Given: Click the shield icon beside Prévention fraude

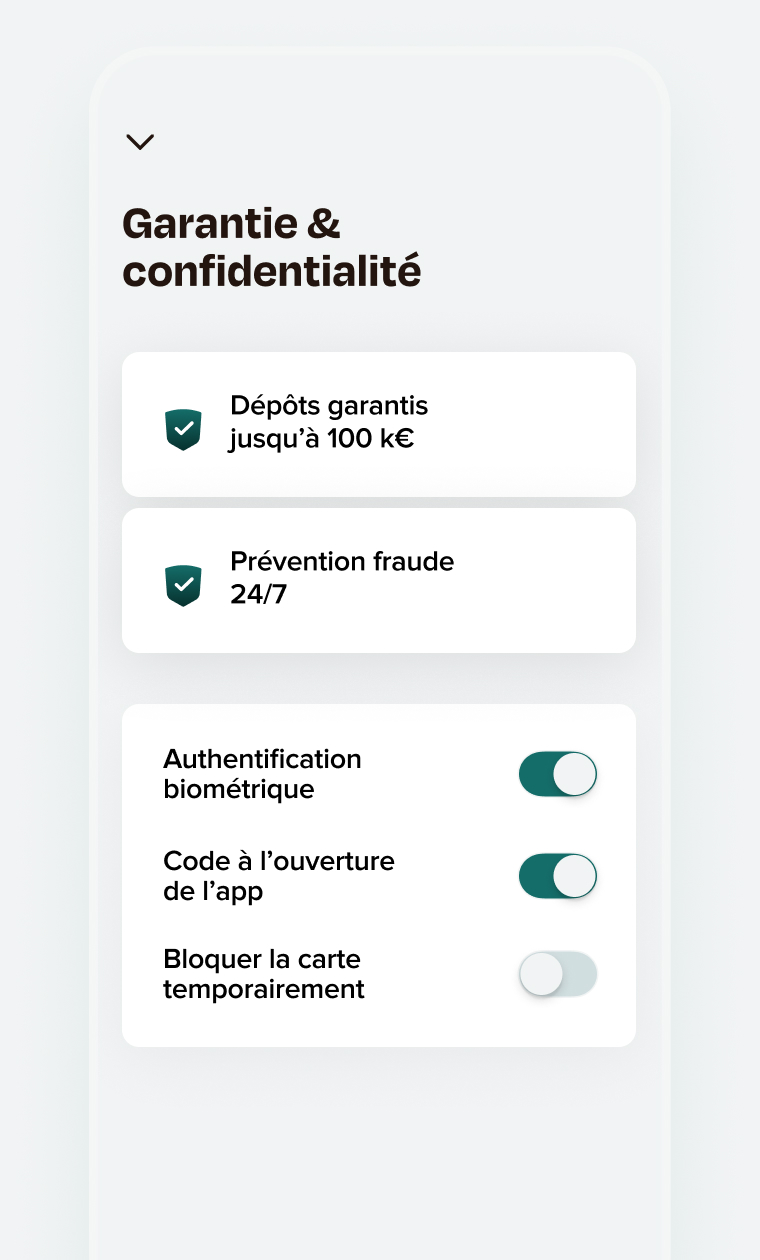Looking at the screenshot, I should tap(183, 585).
